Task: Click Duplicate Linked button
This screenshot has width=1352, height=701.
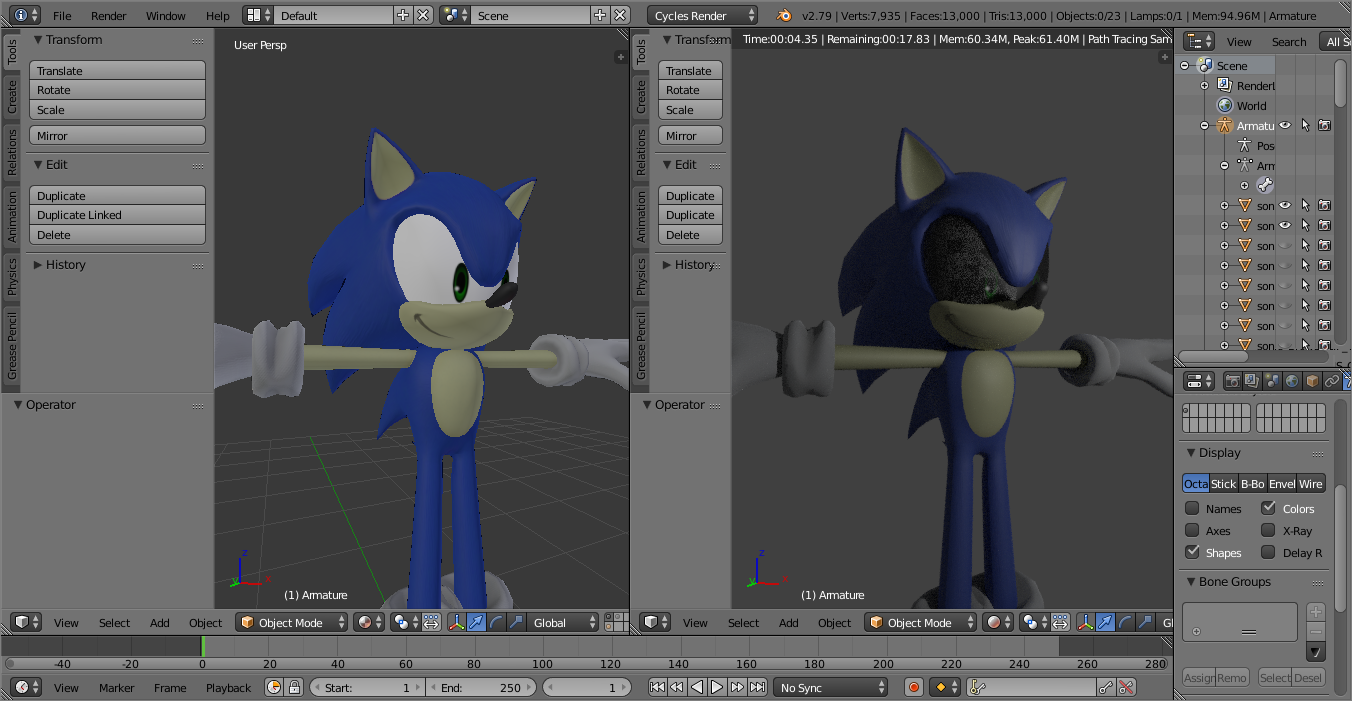Action: pyautogui.click(x=117, y=214)
